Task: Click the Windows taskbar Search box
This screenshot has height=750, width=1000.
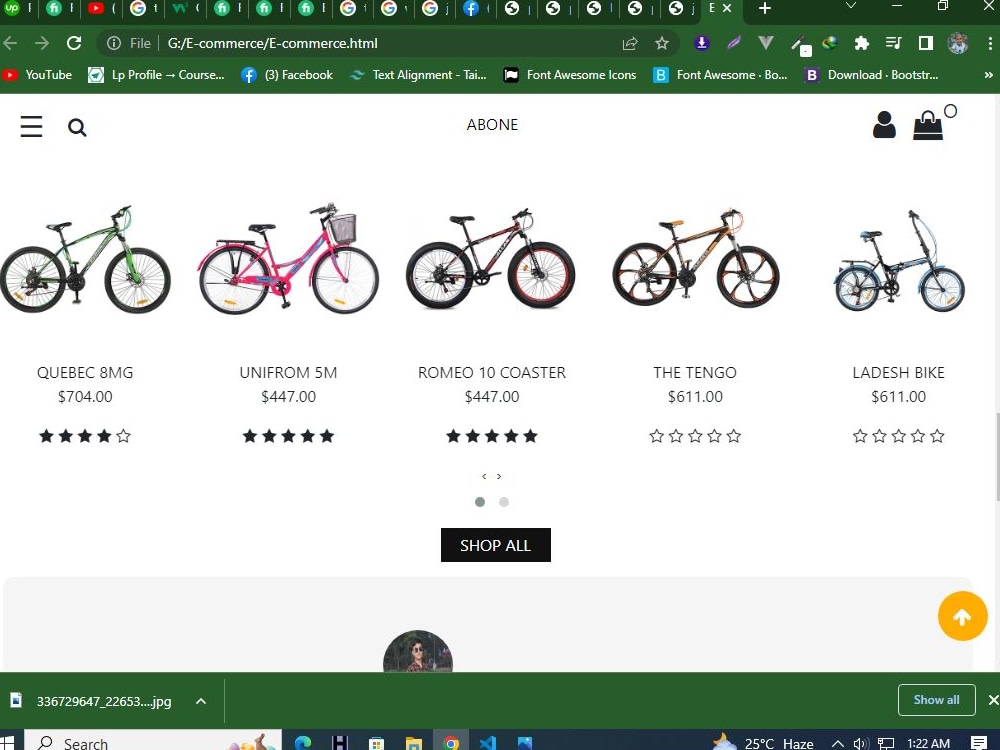Action: point(153,741)
